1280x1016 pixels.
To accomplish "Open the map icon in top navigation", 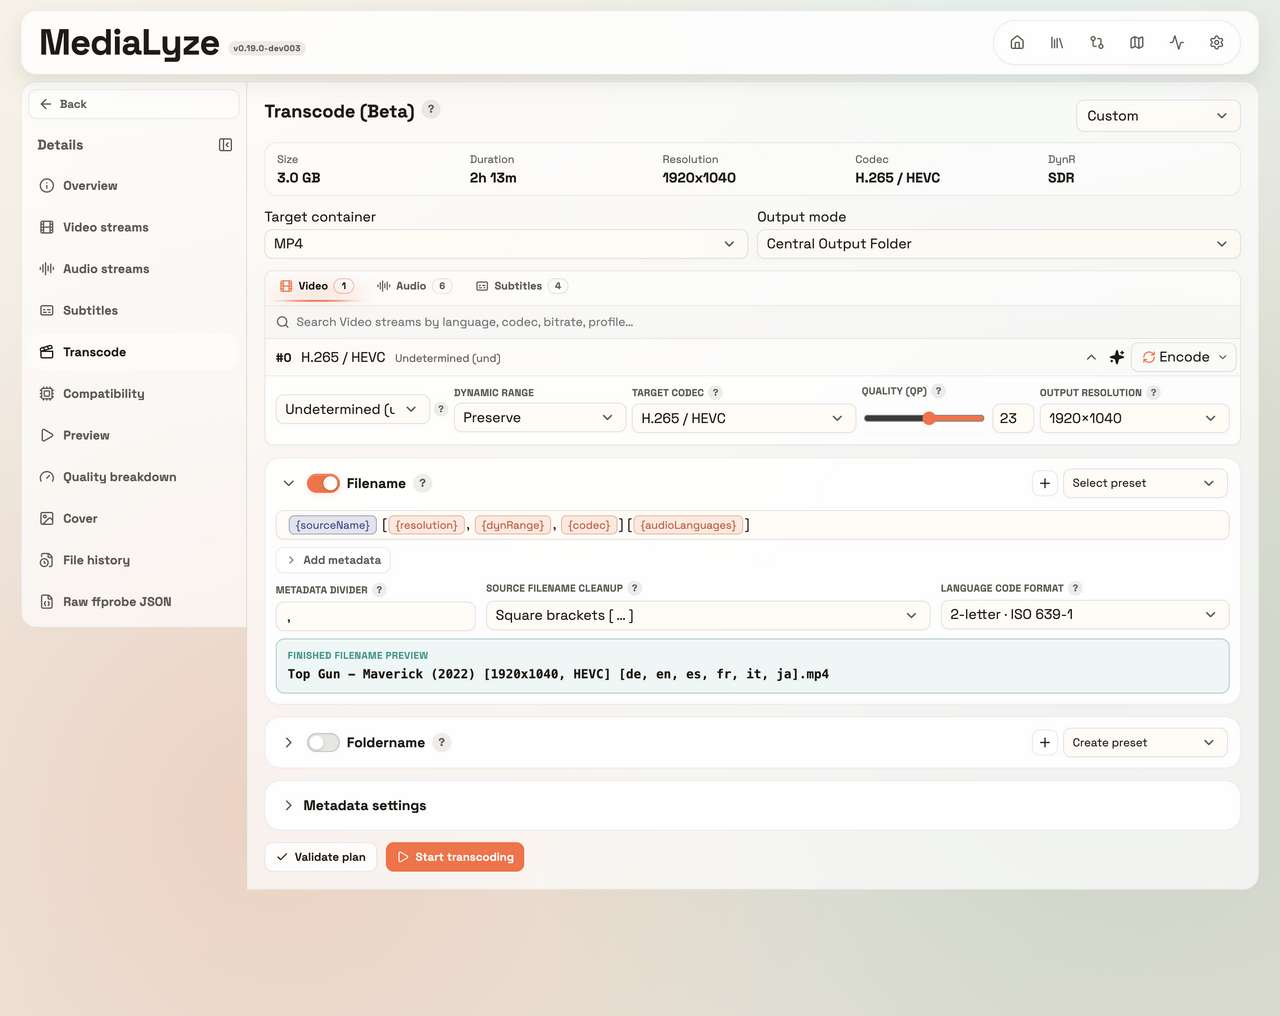I will pos(1137,43).
